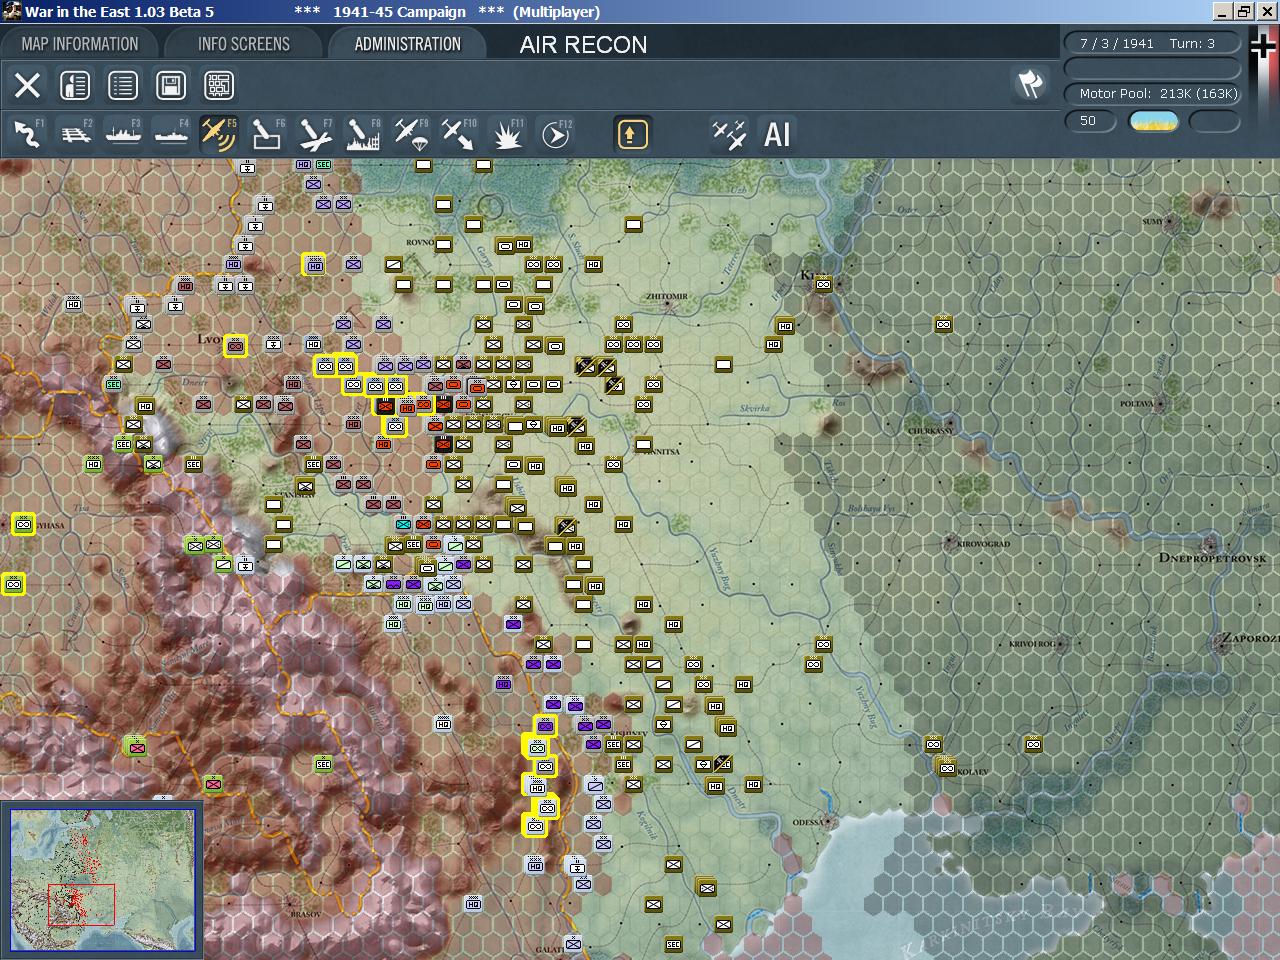Image resolution: width=1280 pixels, height=960 pixels.
Task: Click the AIR RECON mode title
Action: 583,45
